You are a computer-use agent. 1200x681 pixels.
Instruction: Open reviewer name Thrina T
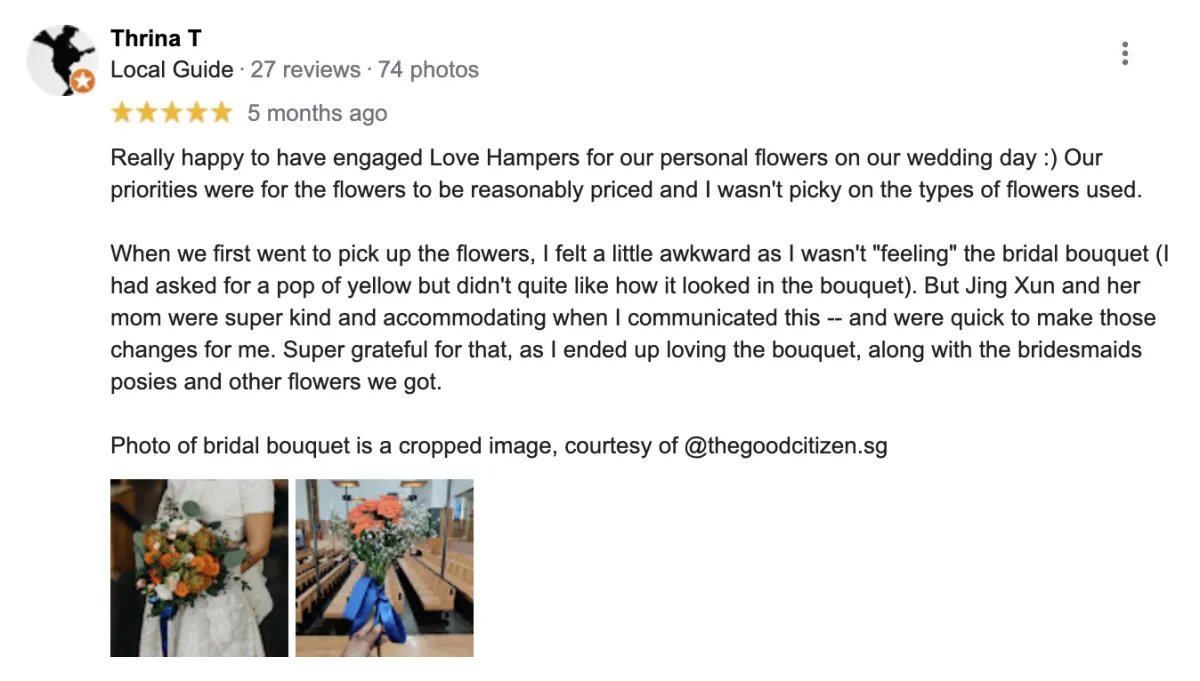click(x=156, y=39)
